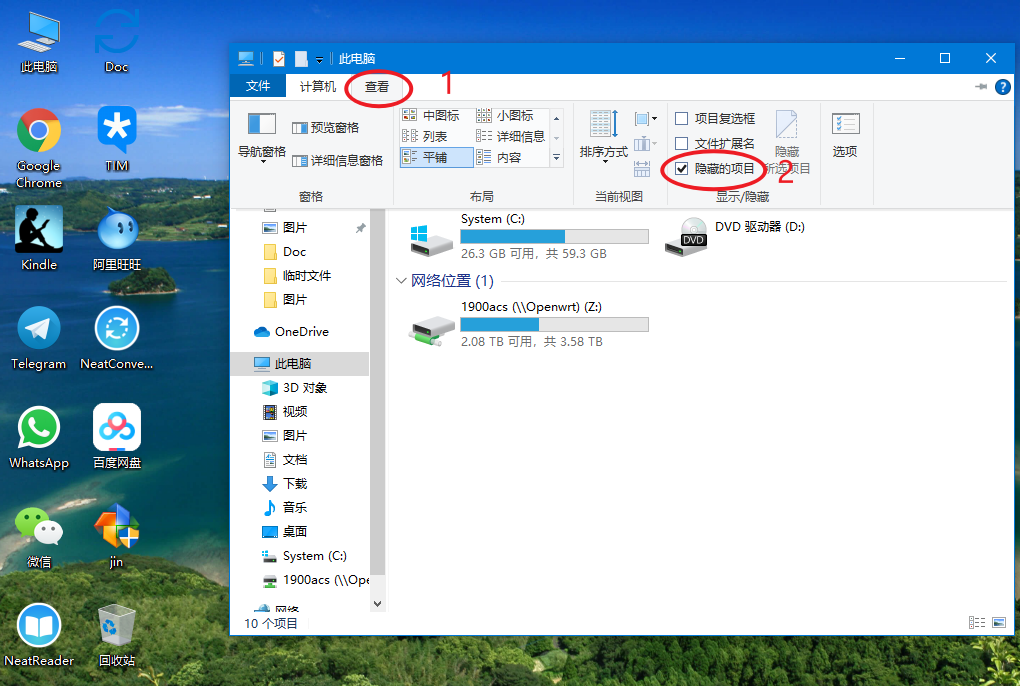Select the 微信 desktop icon

click(38, 536)
